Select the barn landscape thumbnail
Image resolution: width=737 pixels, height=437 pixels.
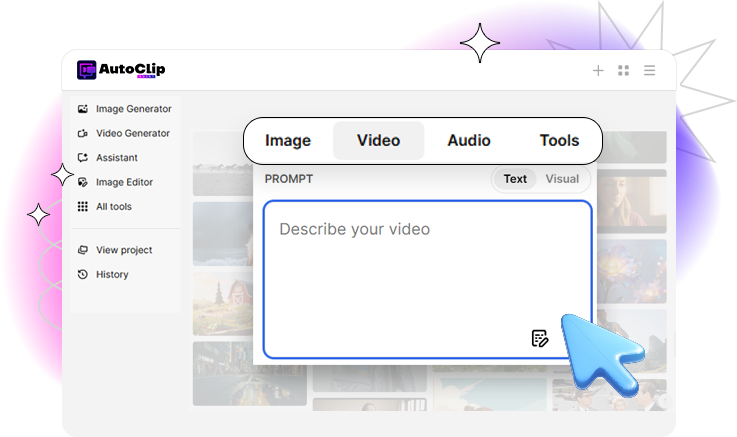pyautogui.click(x=221, y=304)
